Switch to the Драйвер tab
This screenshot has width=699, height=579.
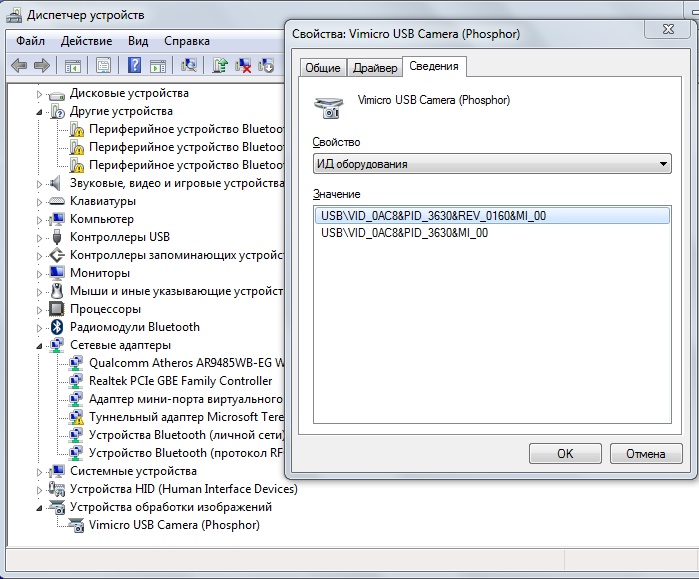pyautogui.click(x=374, y=68)
